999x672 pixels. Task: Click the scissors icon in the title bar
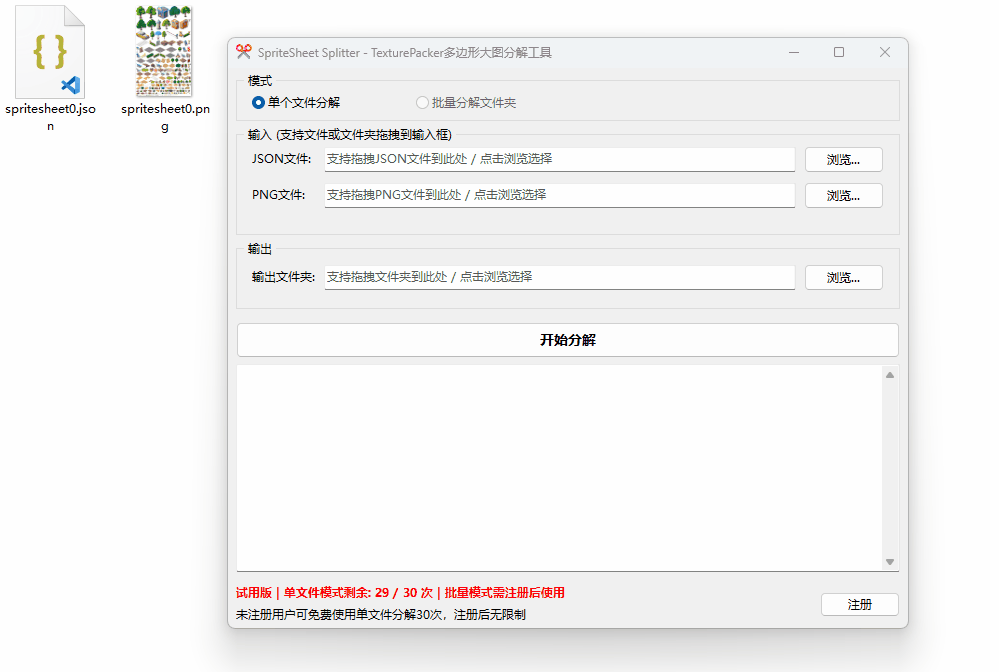244,52
